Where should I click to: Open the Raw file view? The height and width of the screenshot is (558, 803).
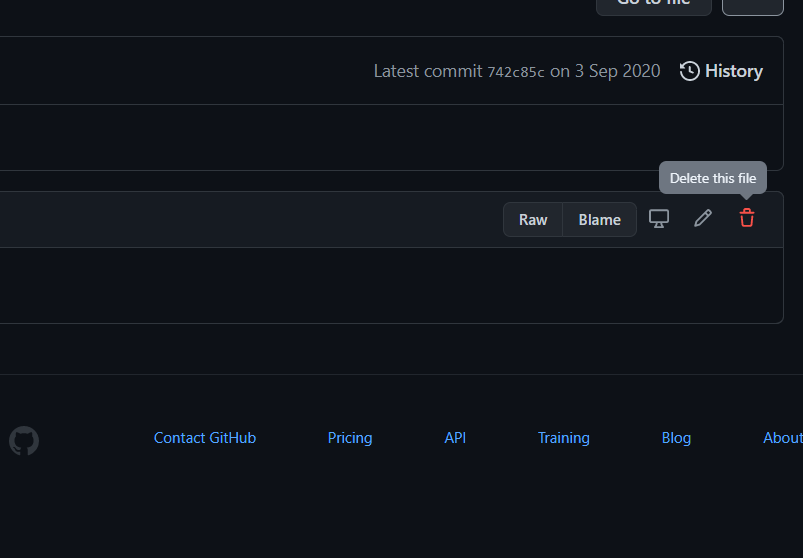(533, 220)
